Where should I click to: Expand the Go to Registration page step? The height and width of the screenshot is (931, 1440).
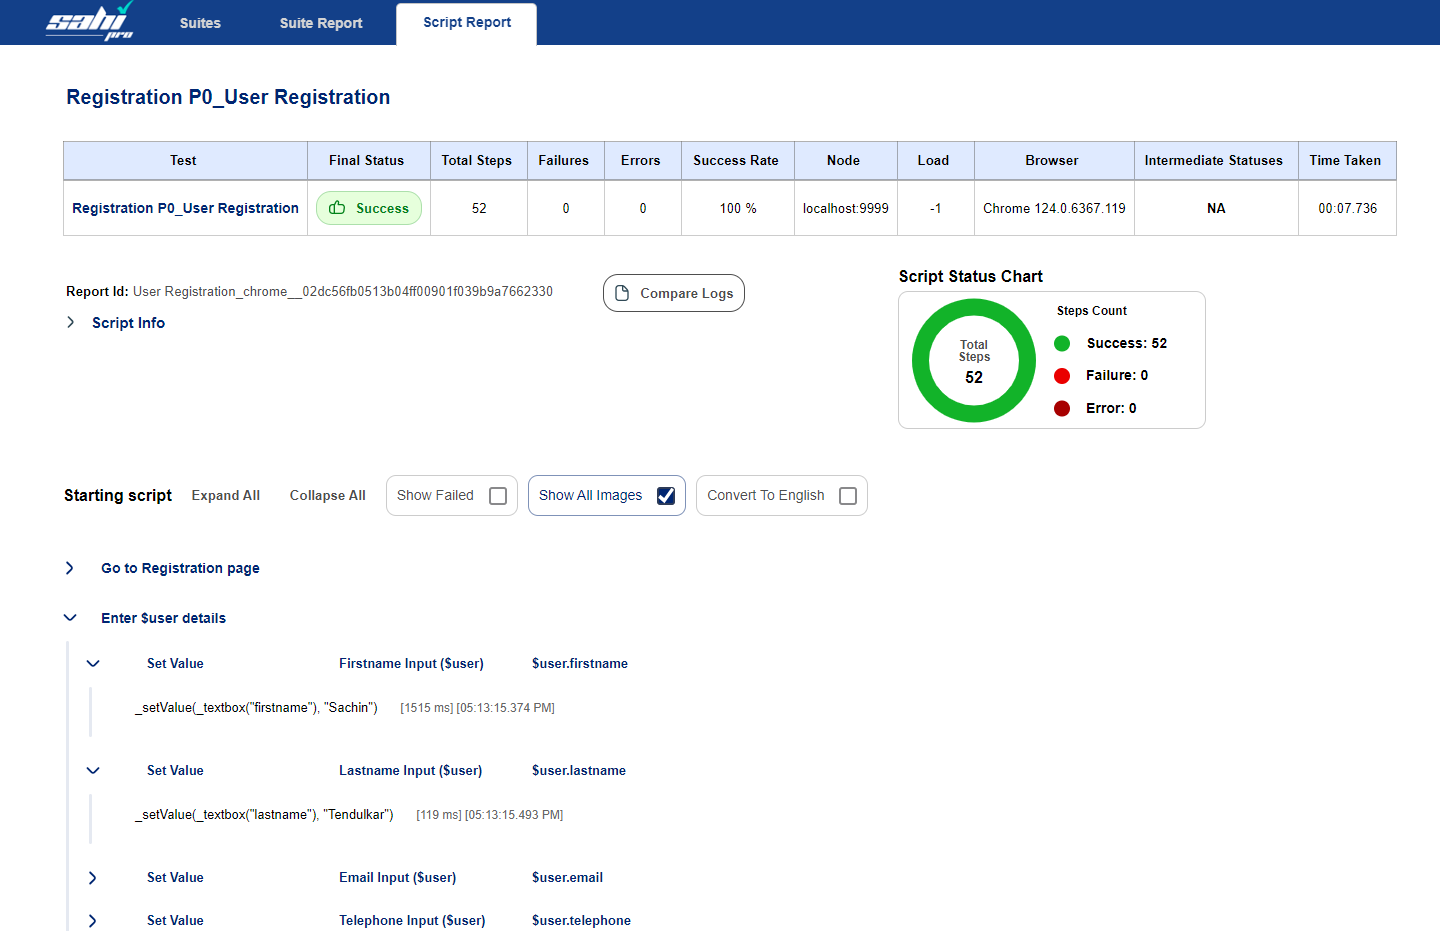tap(70, 568)
